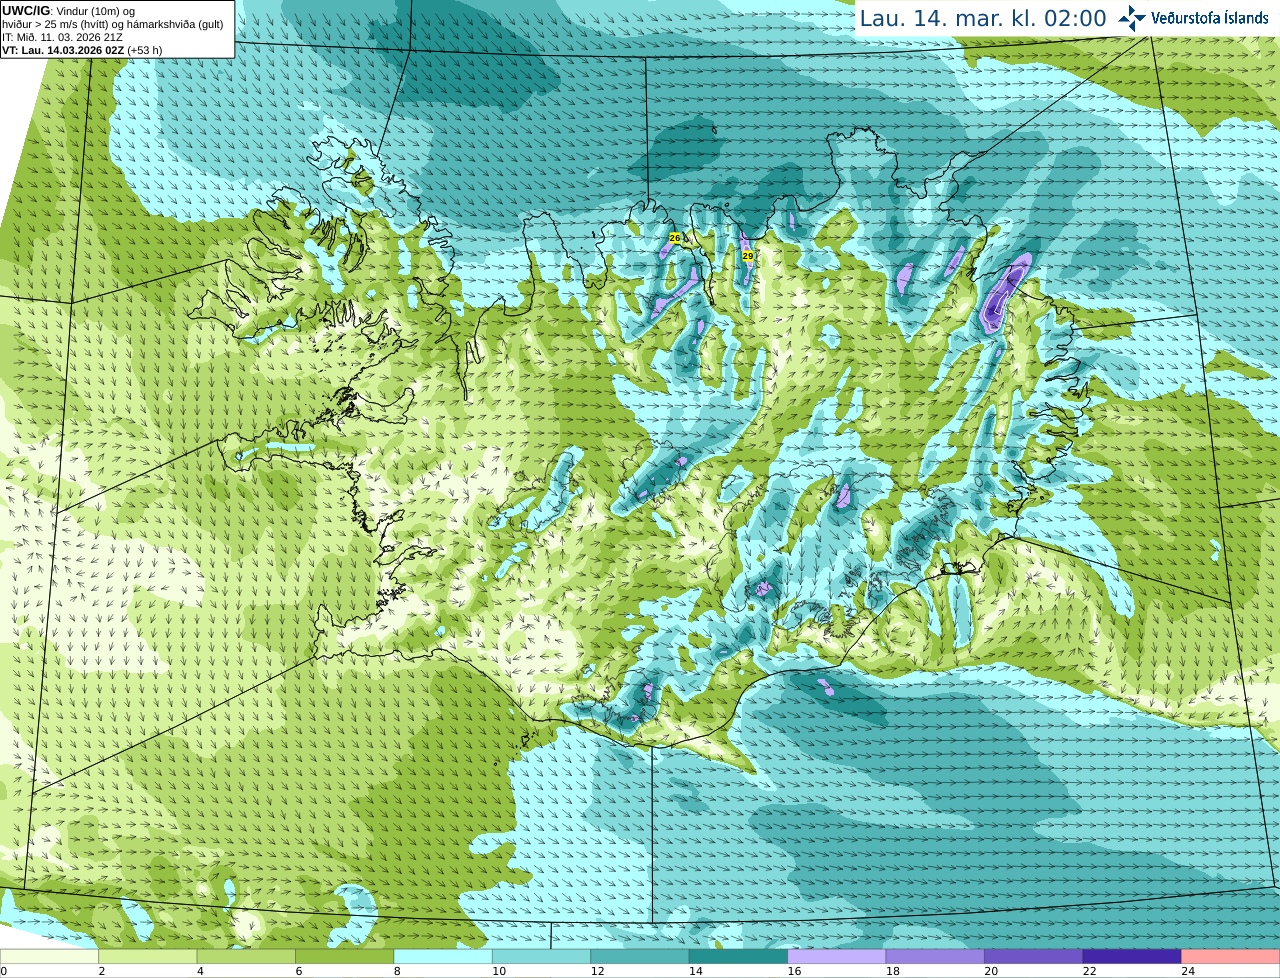
Task: Pick the 12–14 m/s teal legend swatch
Action: pos(640,957)
